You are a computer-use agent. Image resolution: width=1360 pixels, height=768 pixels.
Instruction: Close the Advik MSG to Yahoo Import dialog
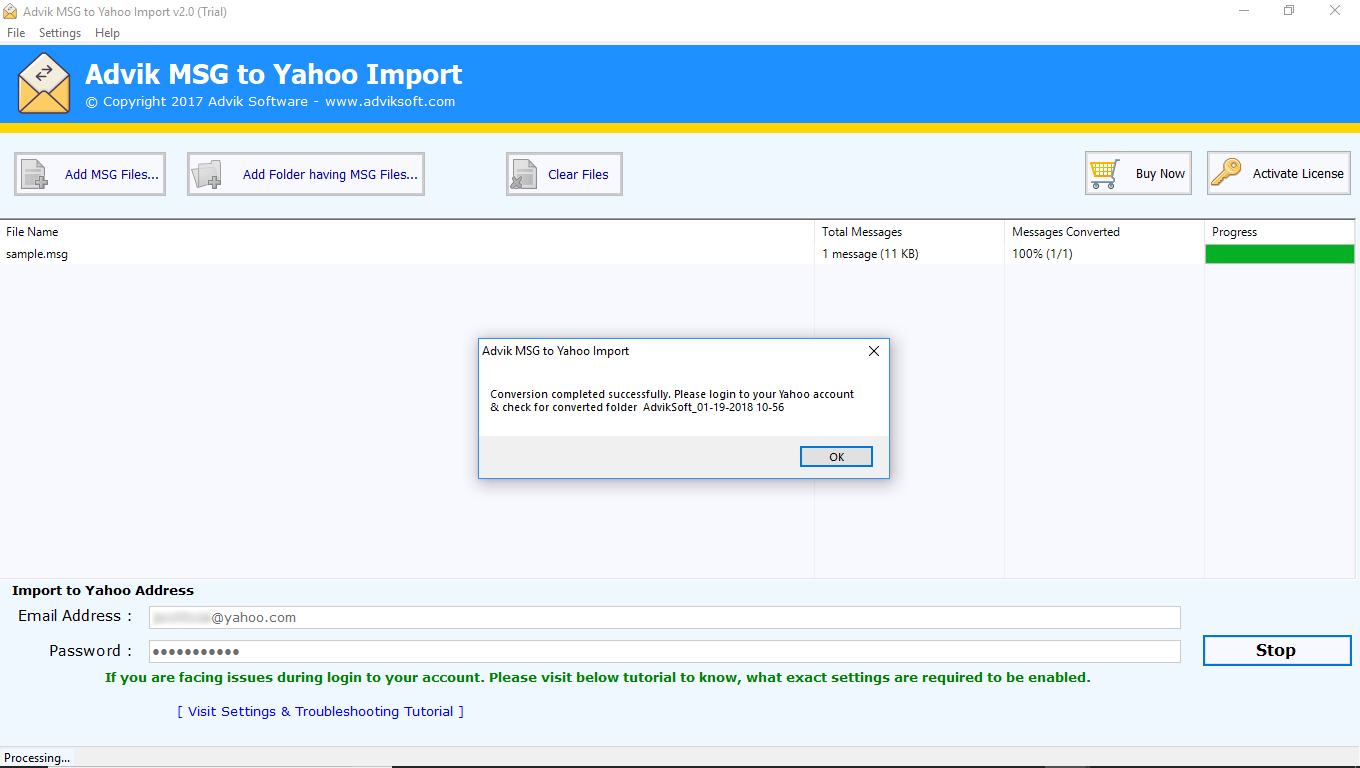873,351
